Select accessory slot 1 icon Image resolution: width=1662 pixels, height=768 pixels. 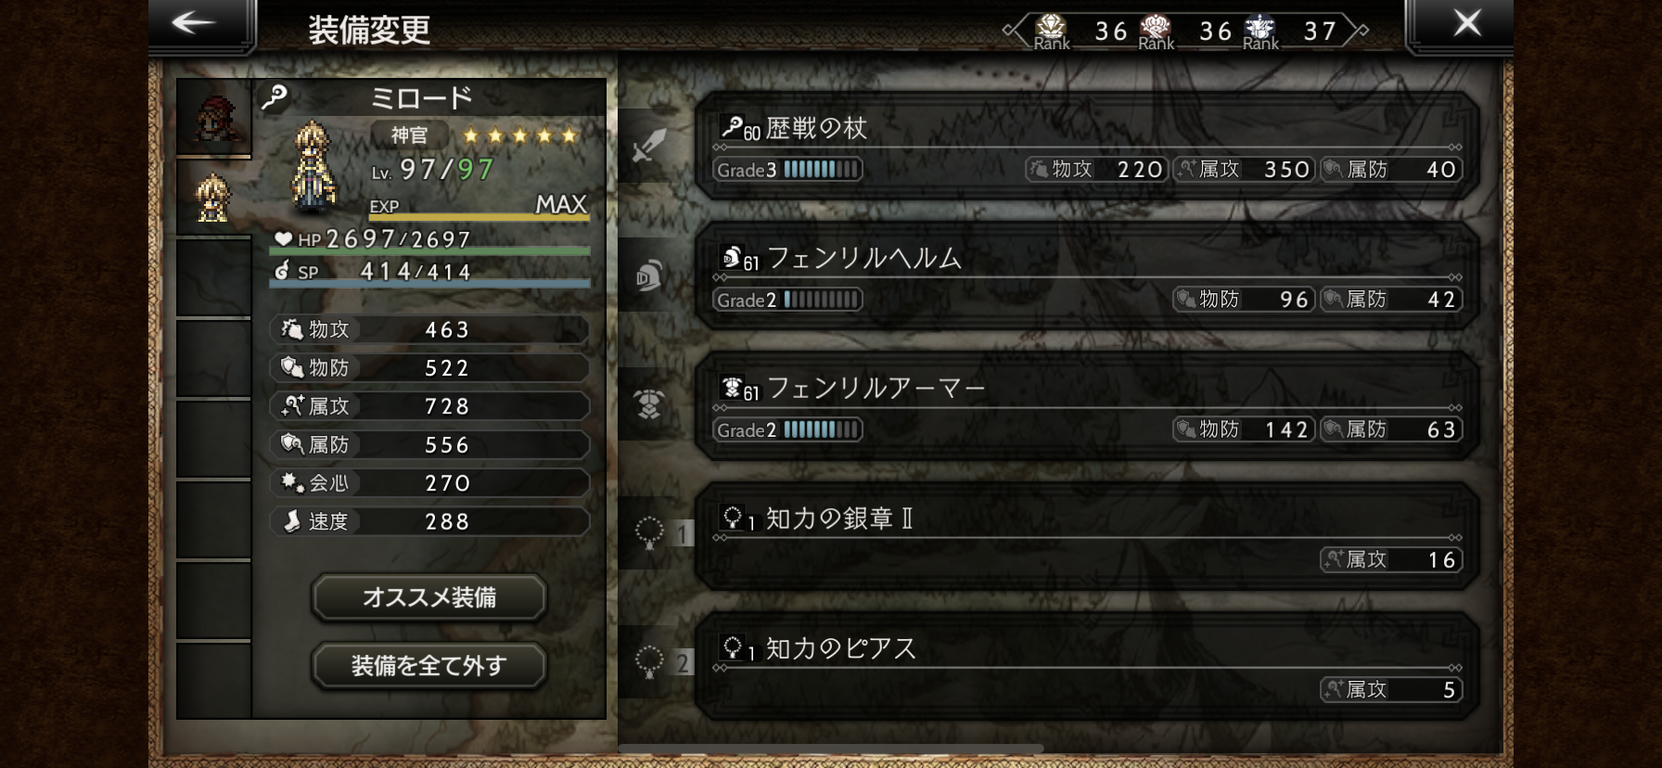(x=650, y=533)
